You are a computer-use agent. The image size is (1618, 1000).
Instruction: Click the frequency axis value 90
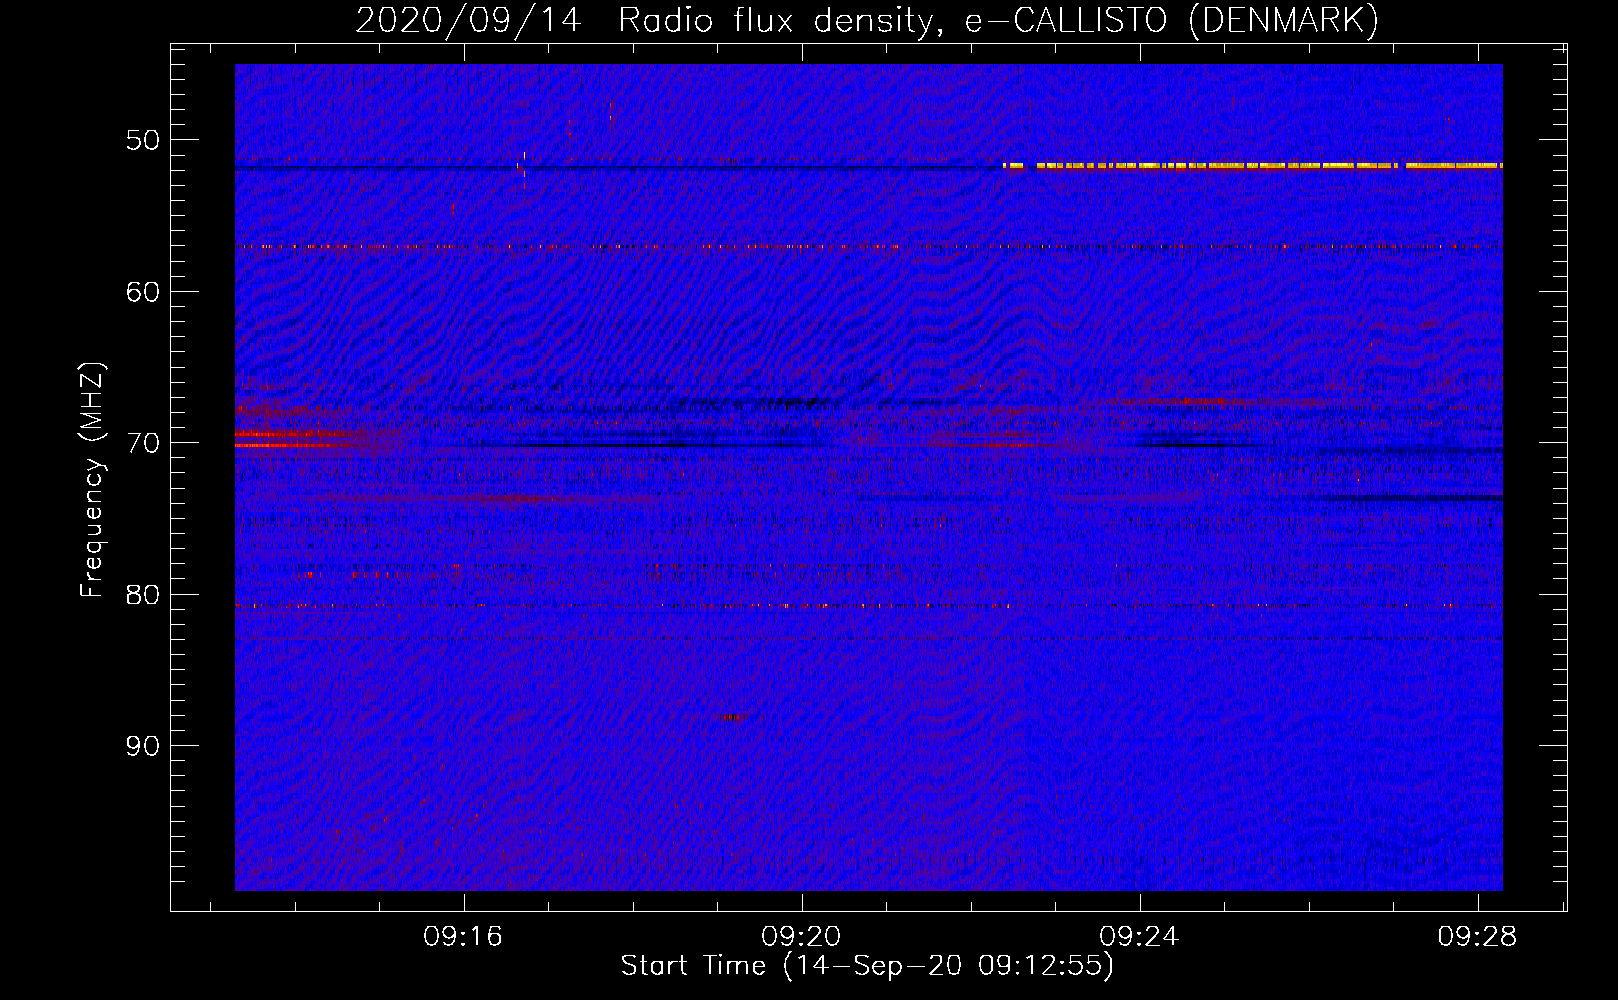pos(142,747)
